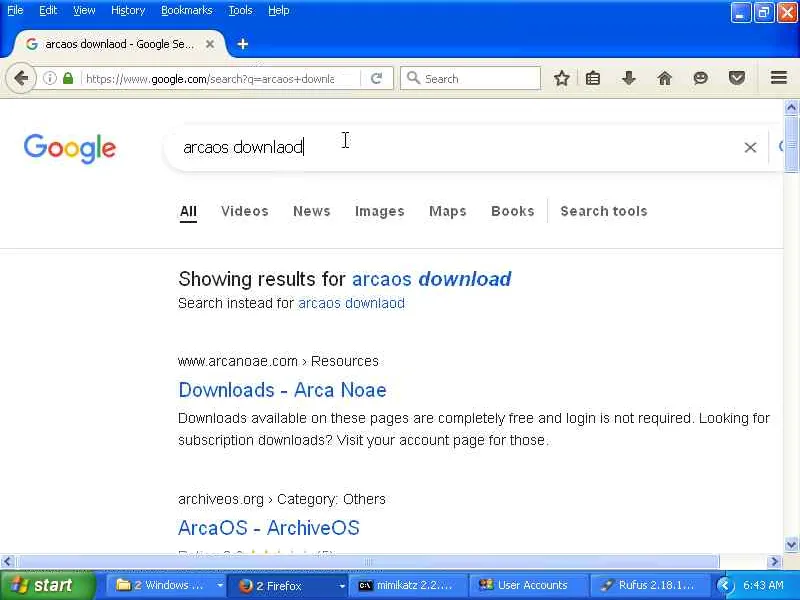Switch to Images search results
Screen dimensions: 800x600
click(380, 211)
